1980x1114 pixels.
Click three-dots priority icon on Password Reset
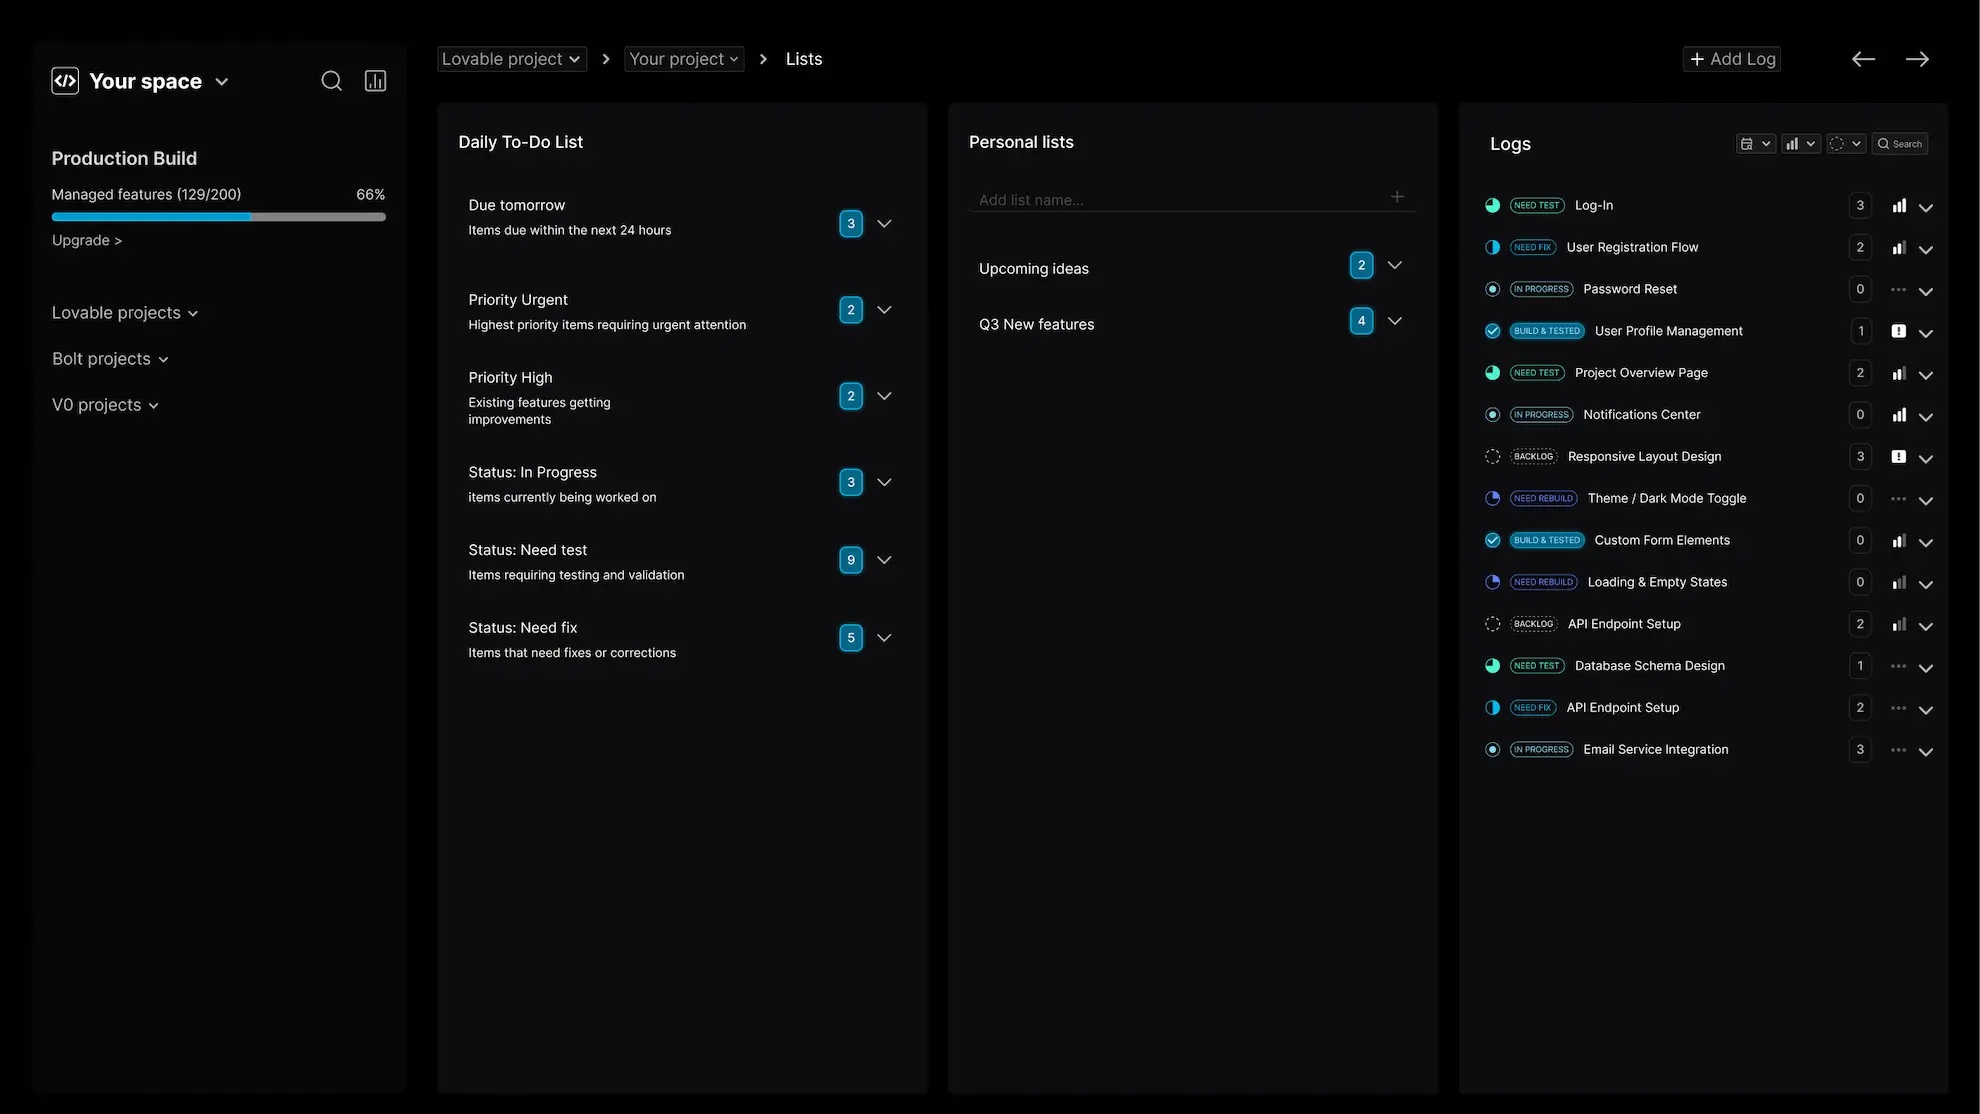(x=1898, y=289)
